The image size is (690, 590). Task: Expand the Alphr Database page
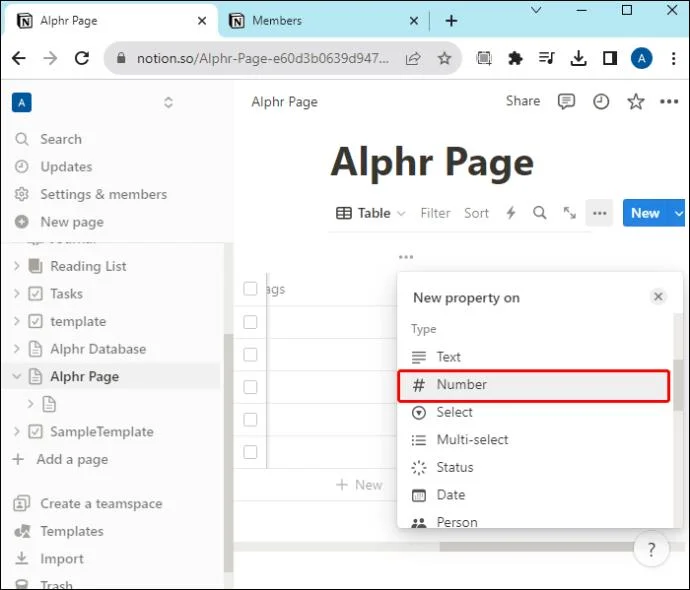tap(16, 349)
